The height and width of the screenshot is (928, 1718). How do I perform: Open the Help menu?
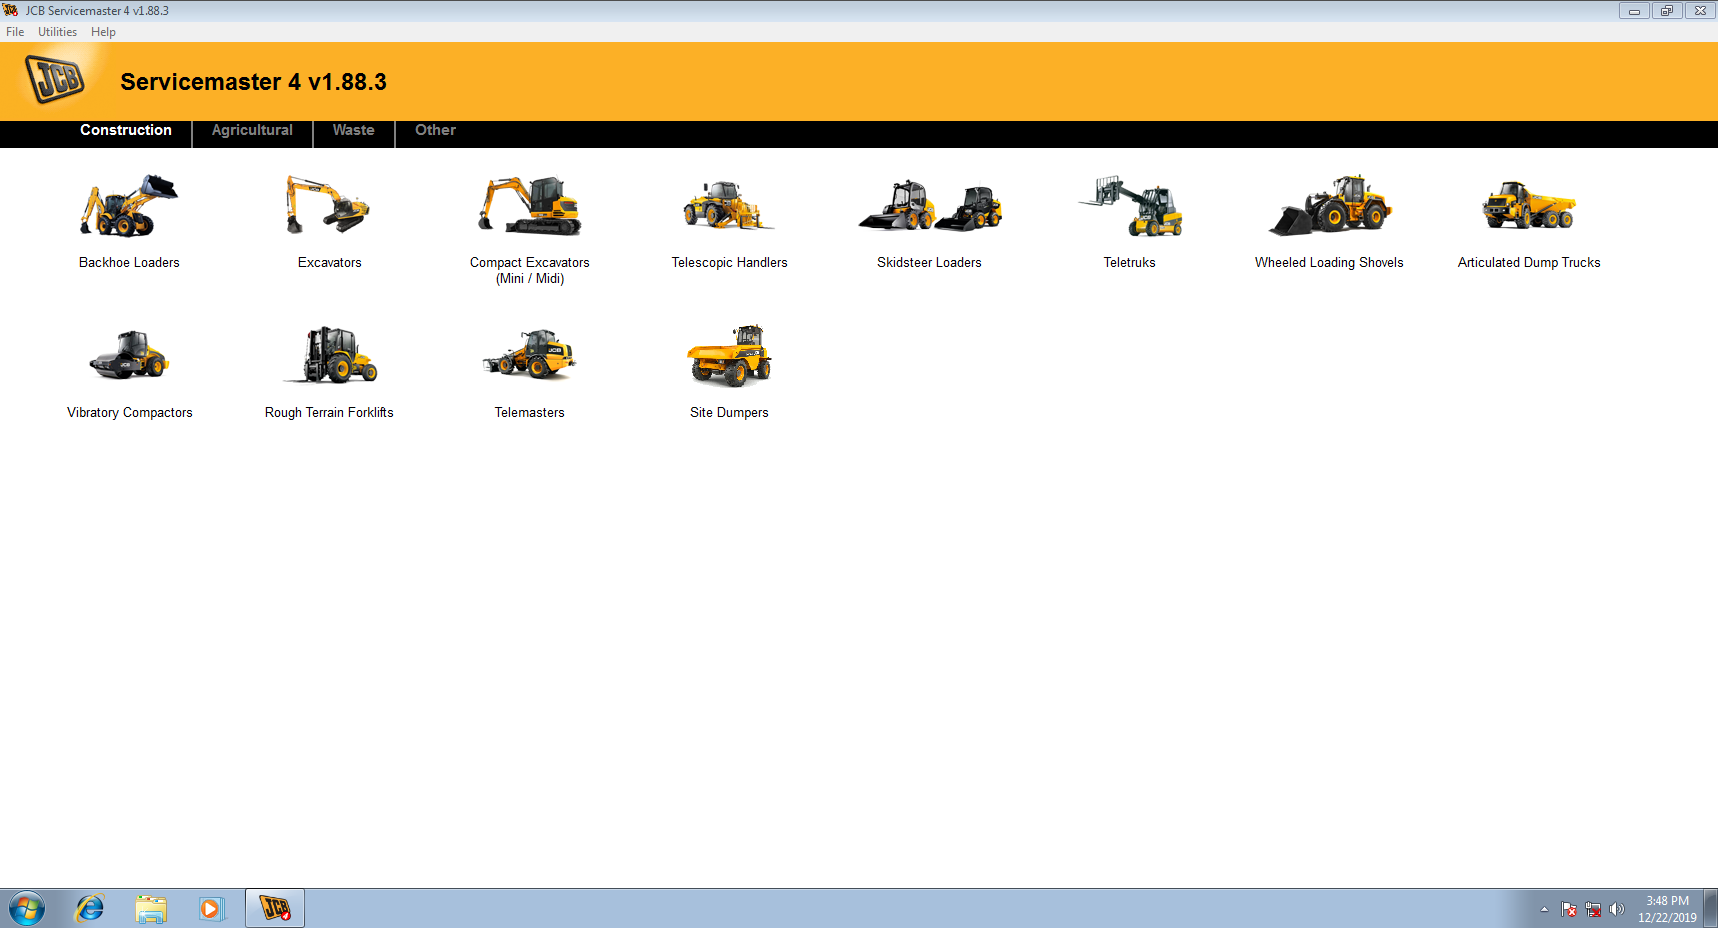click(103, 32)
